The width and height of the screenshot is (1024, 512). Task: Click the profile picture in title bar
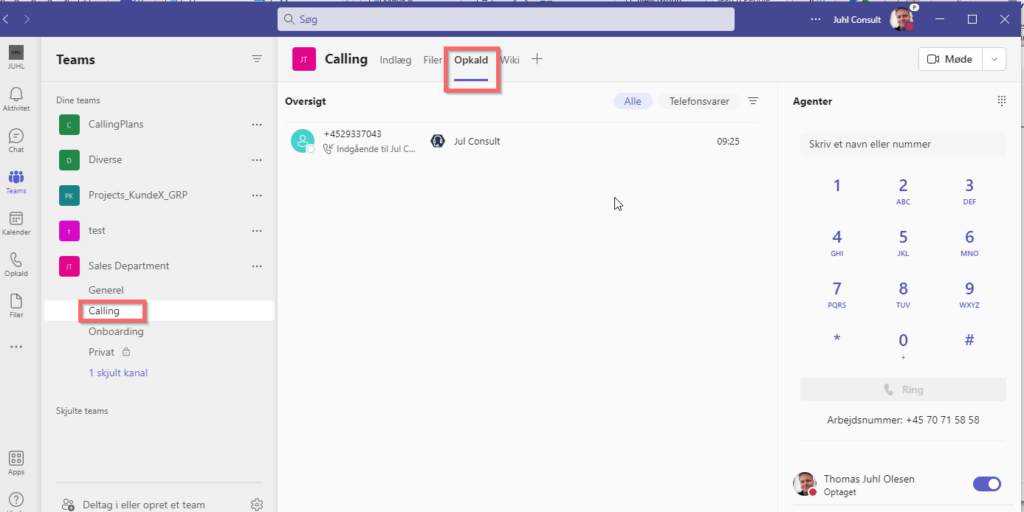tap(901, 19)
